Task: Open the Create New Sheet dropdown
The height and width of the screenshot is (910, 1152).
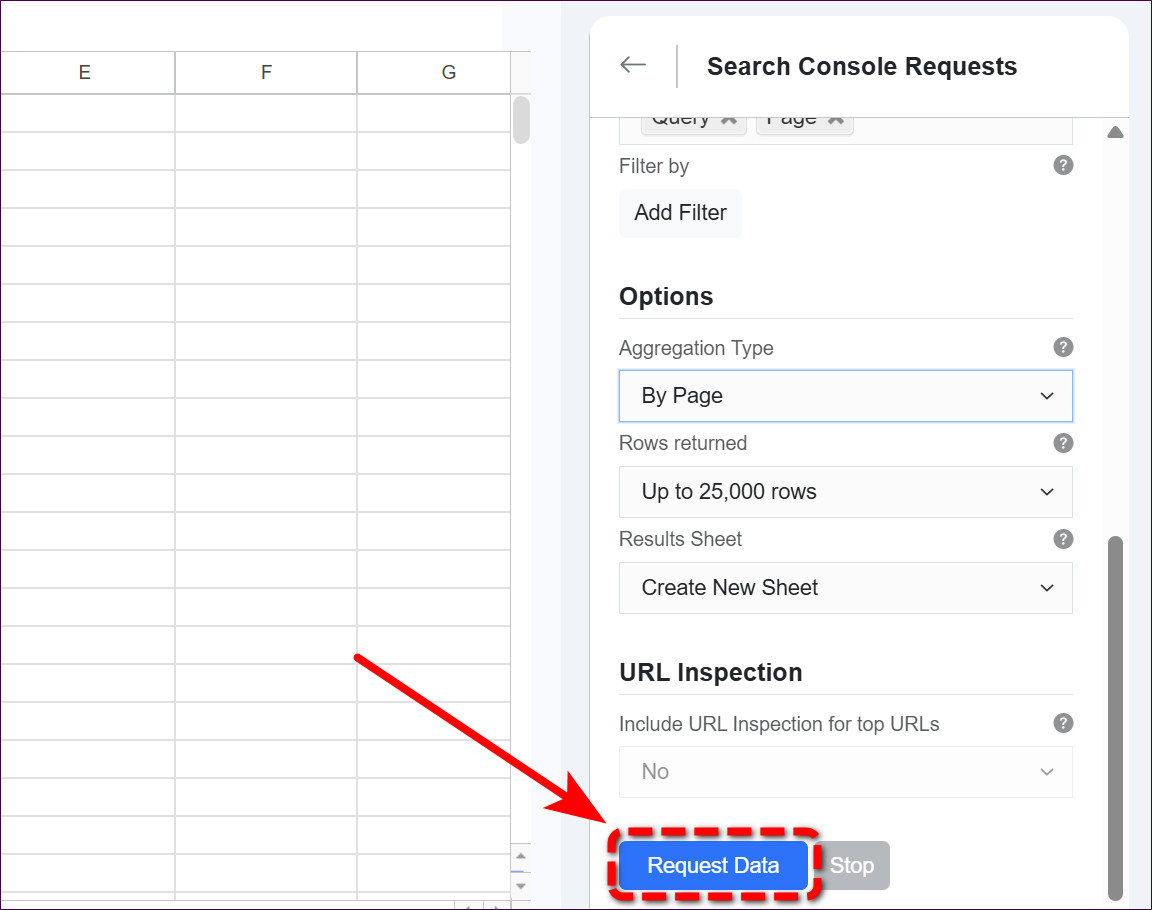Action: click(846, 588)
